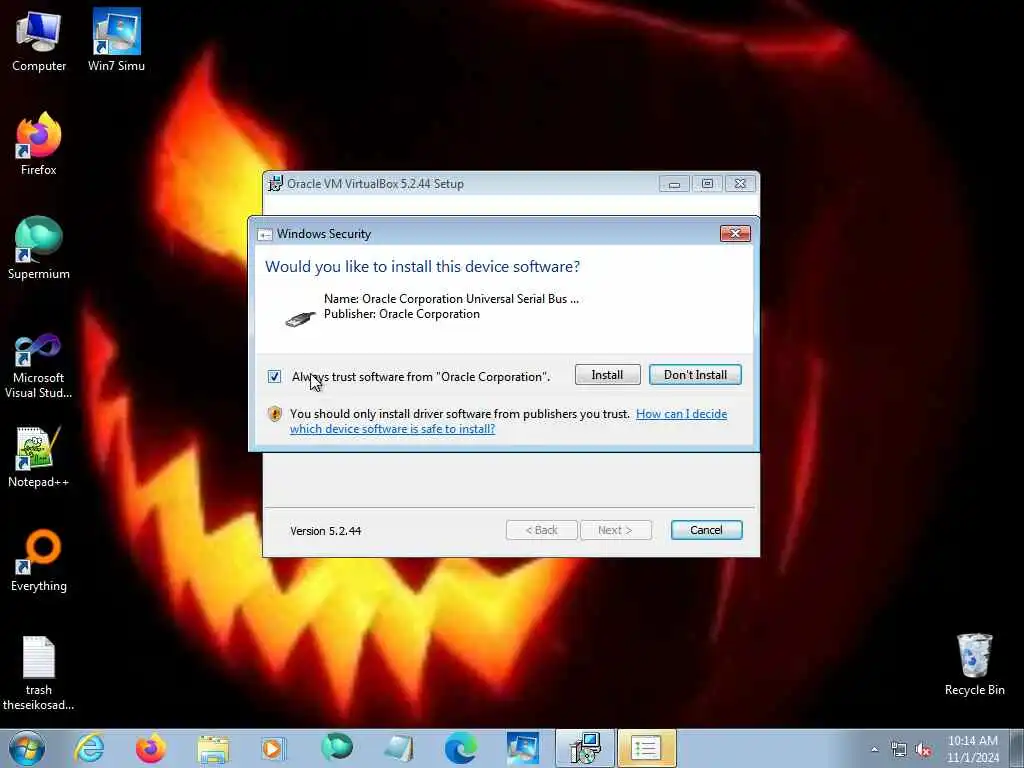Screen dimensions: 1024x768
Task: Click the Publisher: Oracle Corporation text
Action: tap(402, 314)
